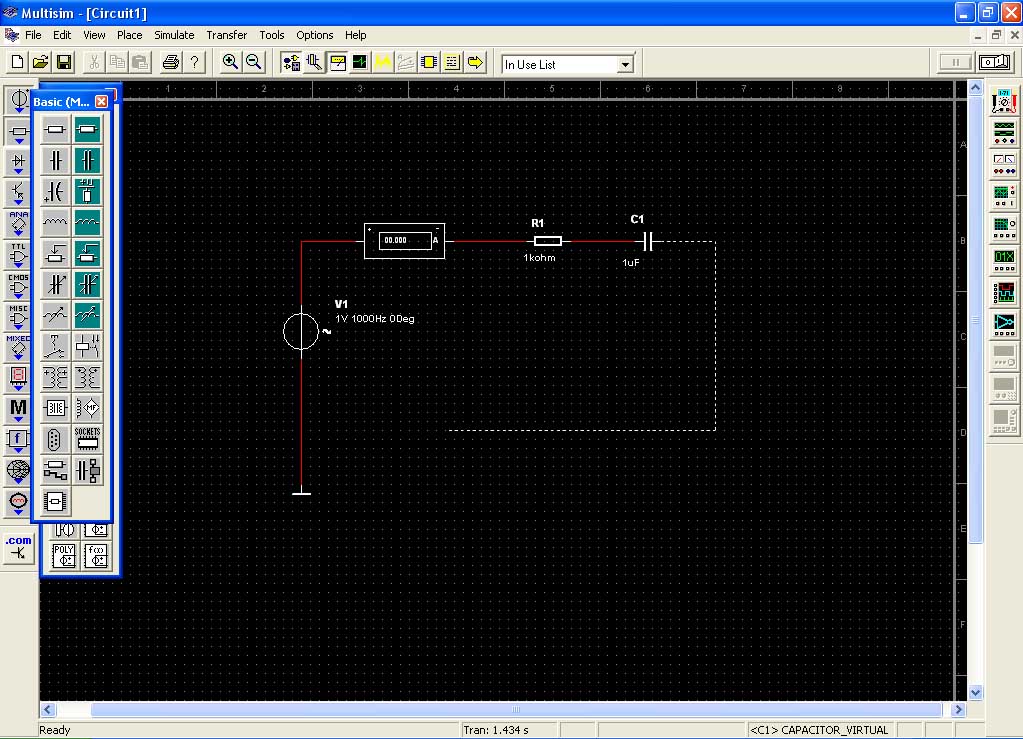Toggle the pause simulation button
1023x739 pixels.
tap(955, 63)
